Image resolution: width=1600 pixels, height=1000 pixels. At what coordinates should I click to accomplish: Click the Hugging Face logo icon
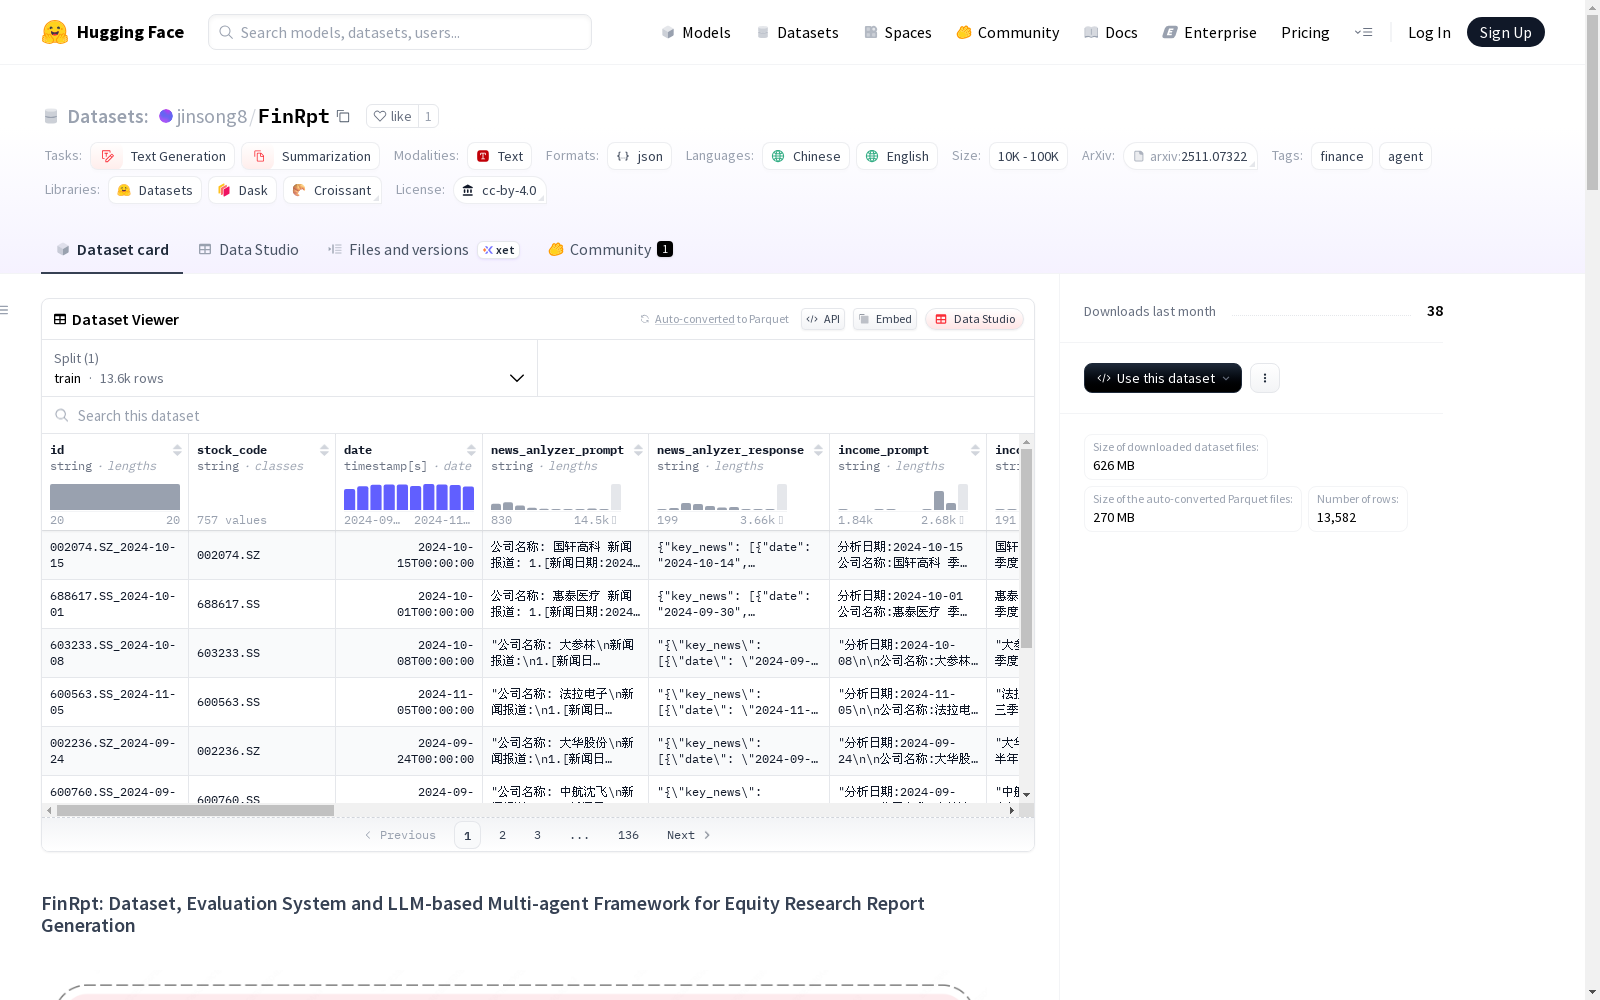tap(55, 32)
